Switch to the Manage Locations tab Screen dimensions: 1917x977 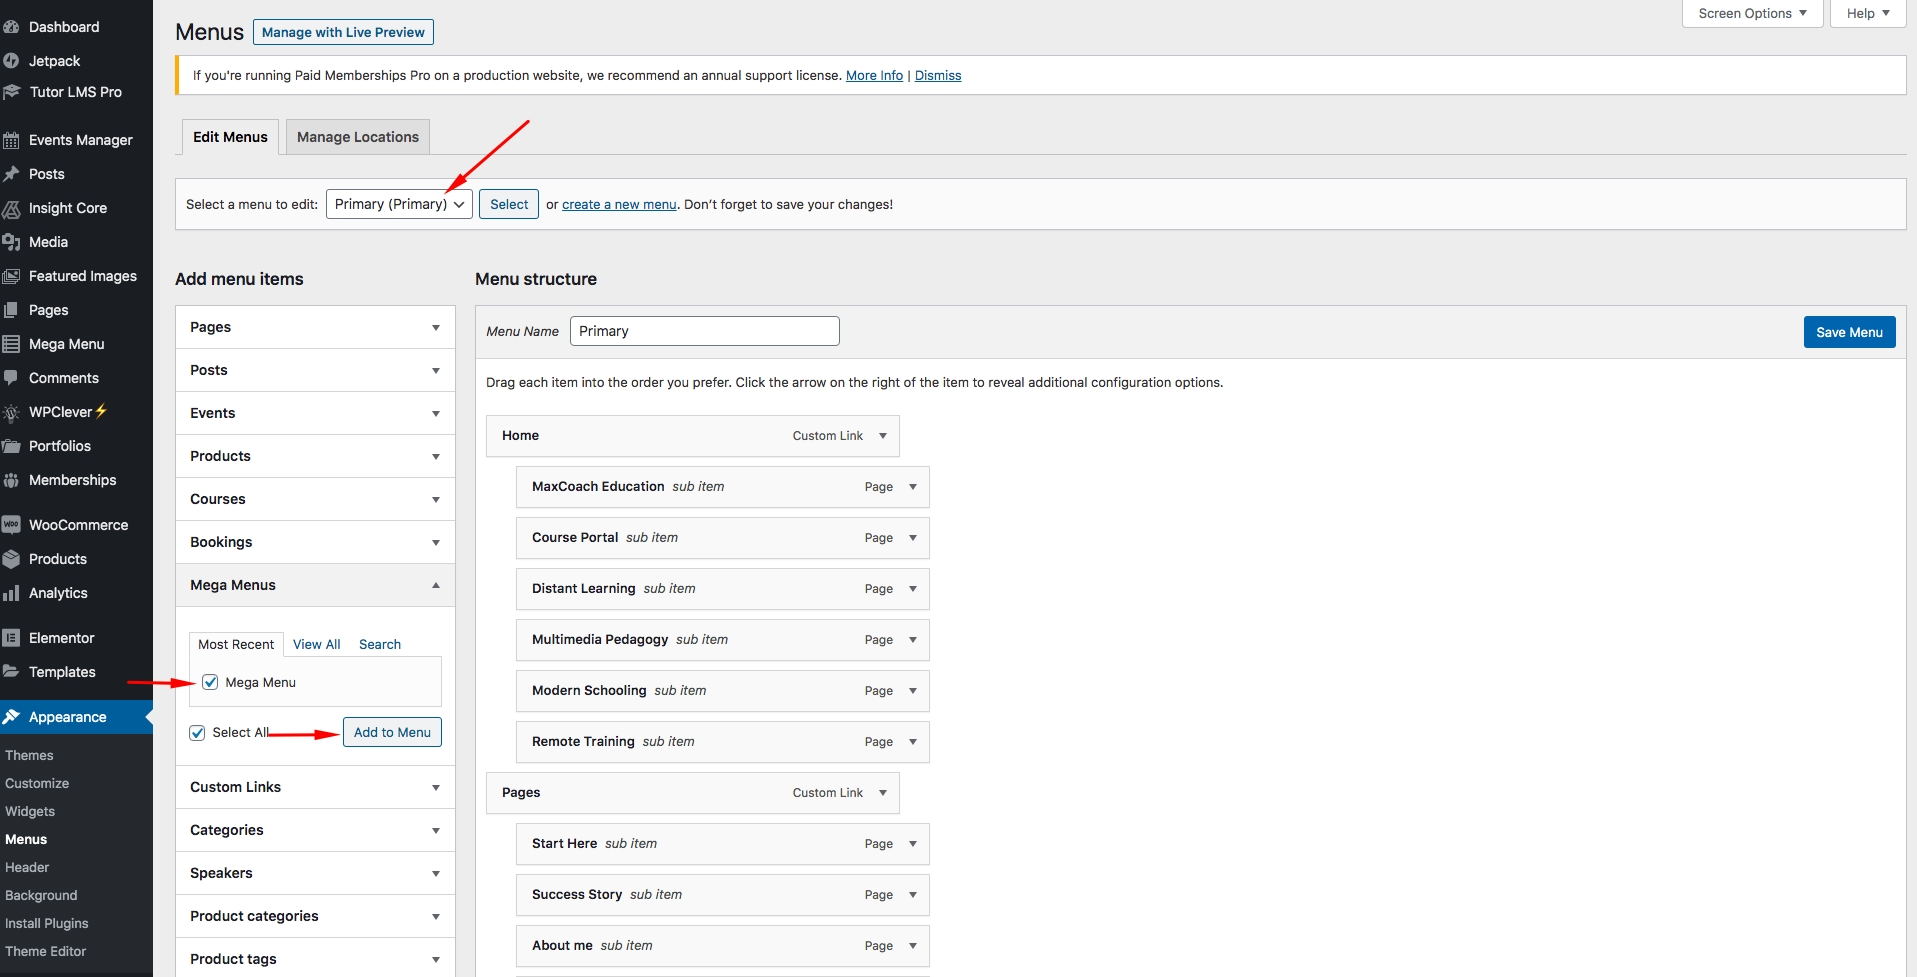point(357,137)
